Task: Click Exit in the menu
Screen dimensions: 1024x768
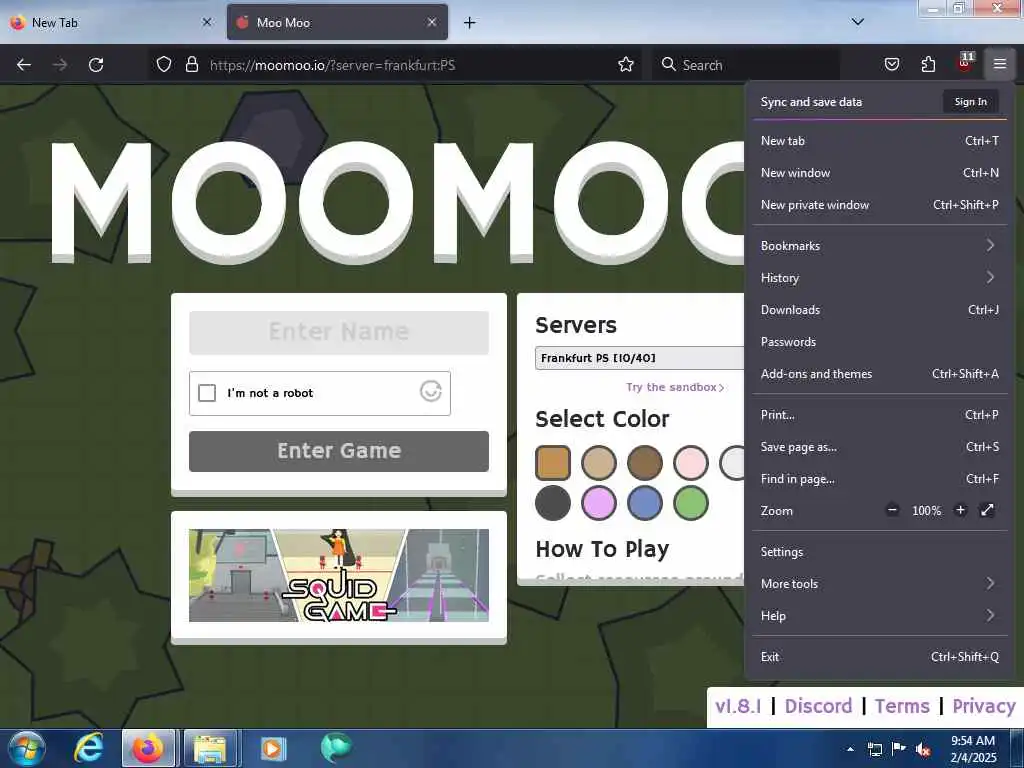Action: click(x=879, y=656)
